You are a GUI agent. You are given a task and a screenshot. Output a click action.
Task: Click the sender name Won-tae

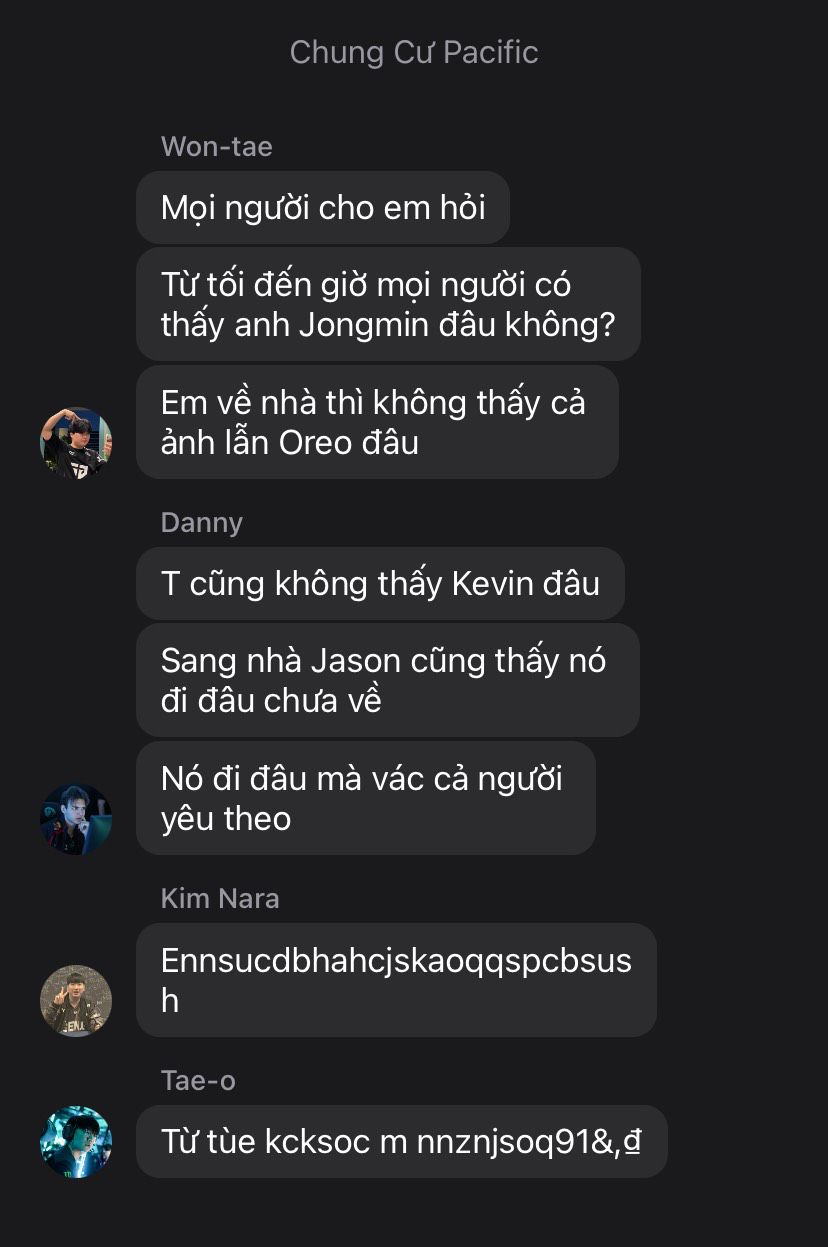point(216,146)
